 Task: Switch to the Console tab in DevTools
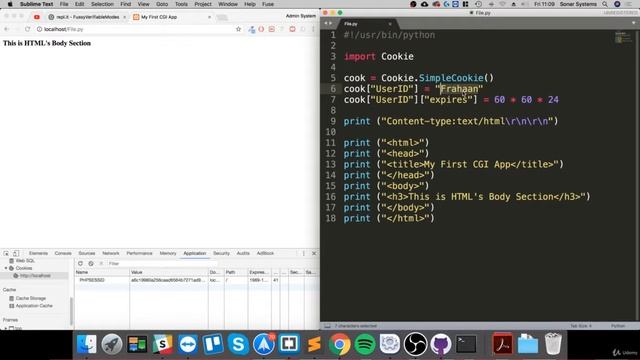click(63, 253)
